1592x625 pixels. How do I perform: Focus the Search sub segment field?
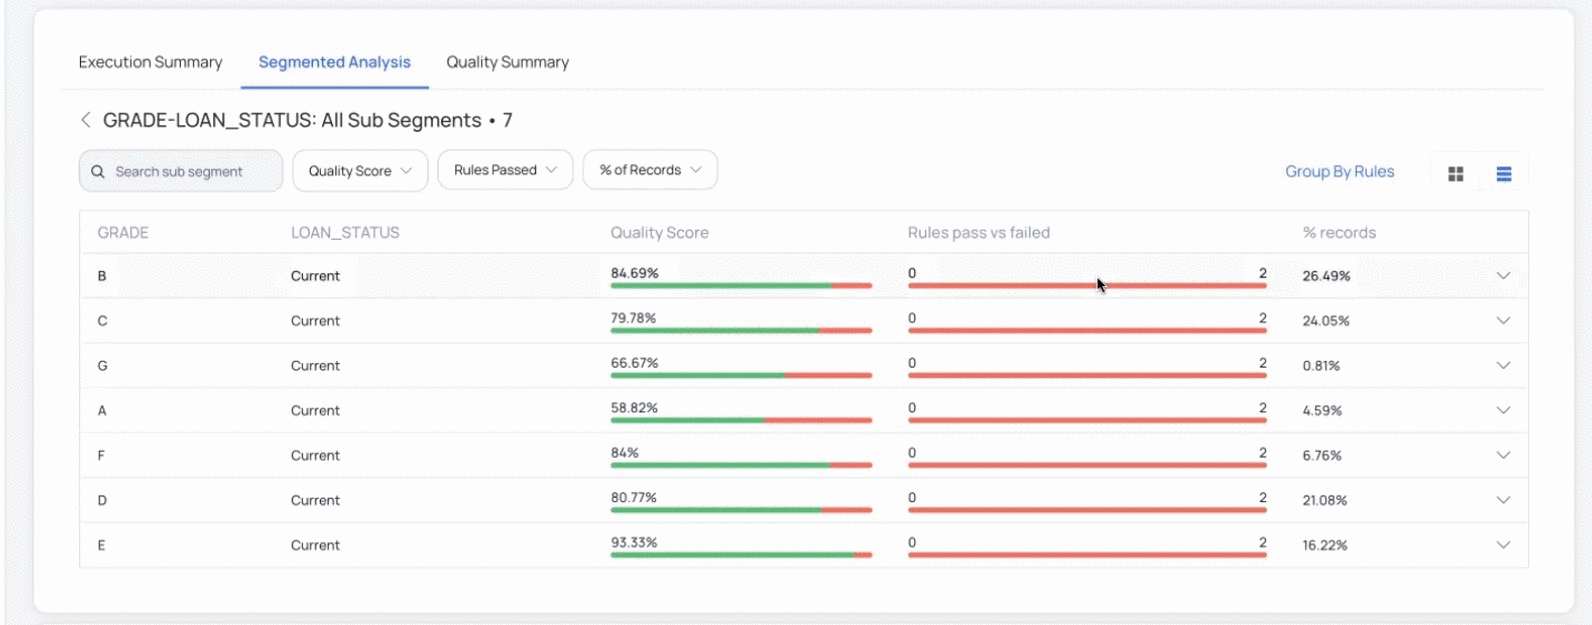[181, 171]
